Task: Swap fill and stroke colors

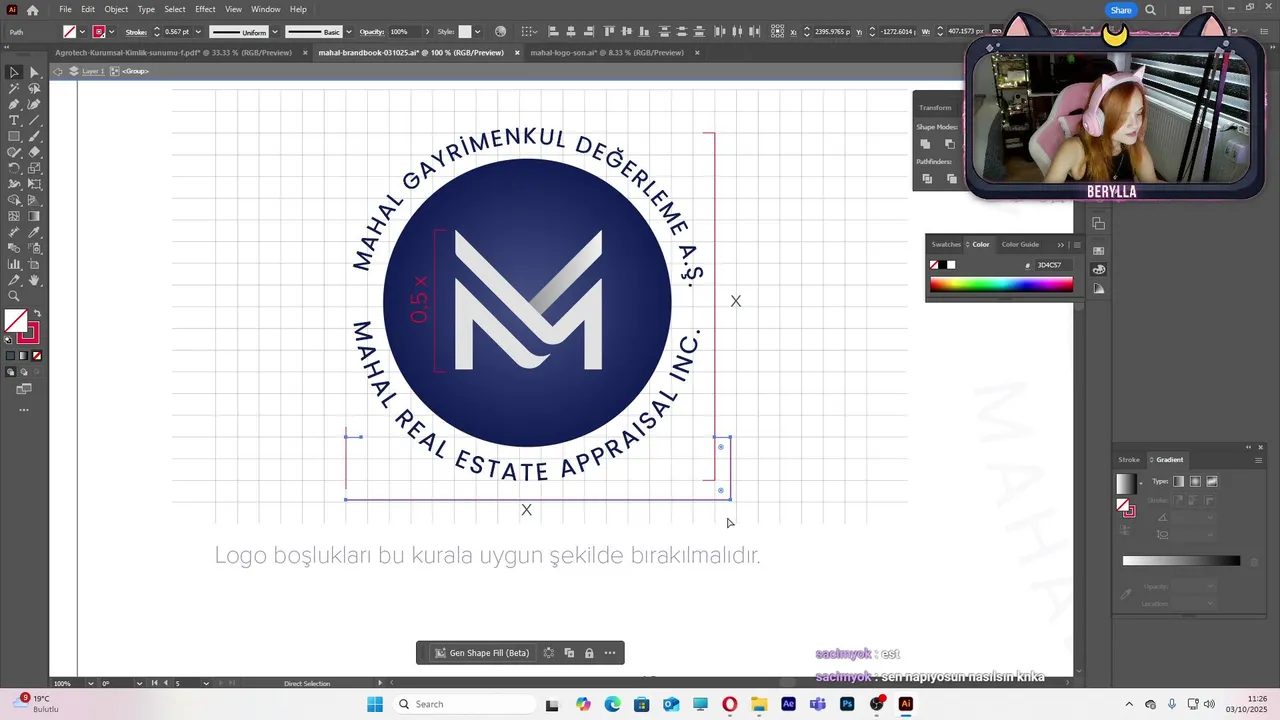Action: [x=37, y=314]
